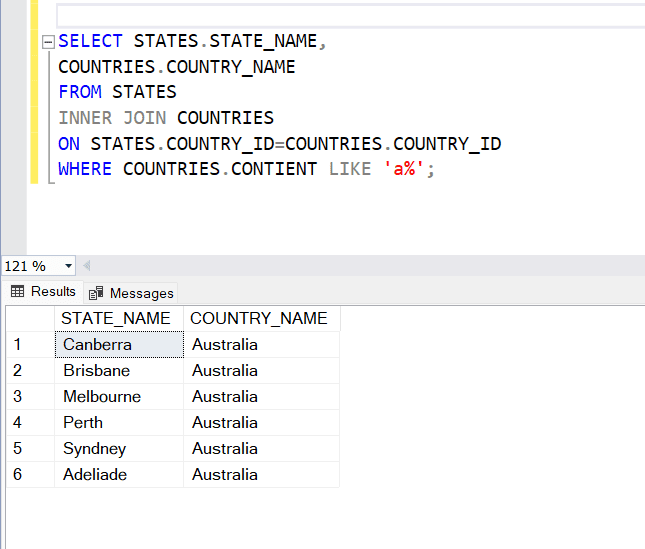Click Australia in the Canberra row
This screenshot has width=645, height=549.
(x=262, y=345)
